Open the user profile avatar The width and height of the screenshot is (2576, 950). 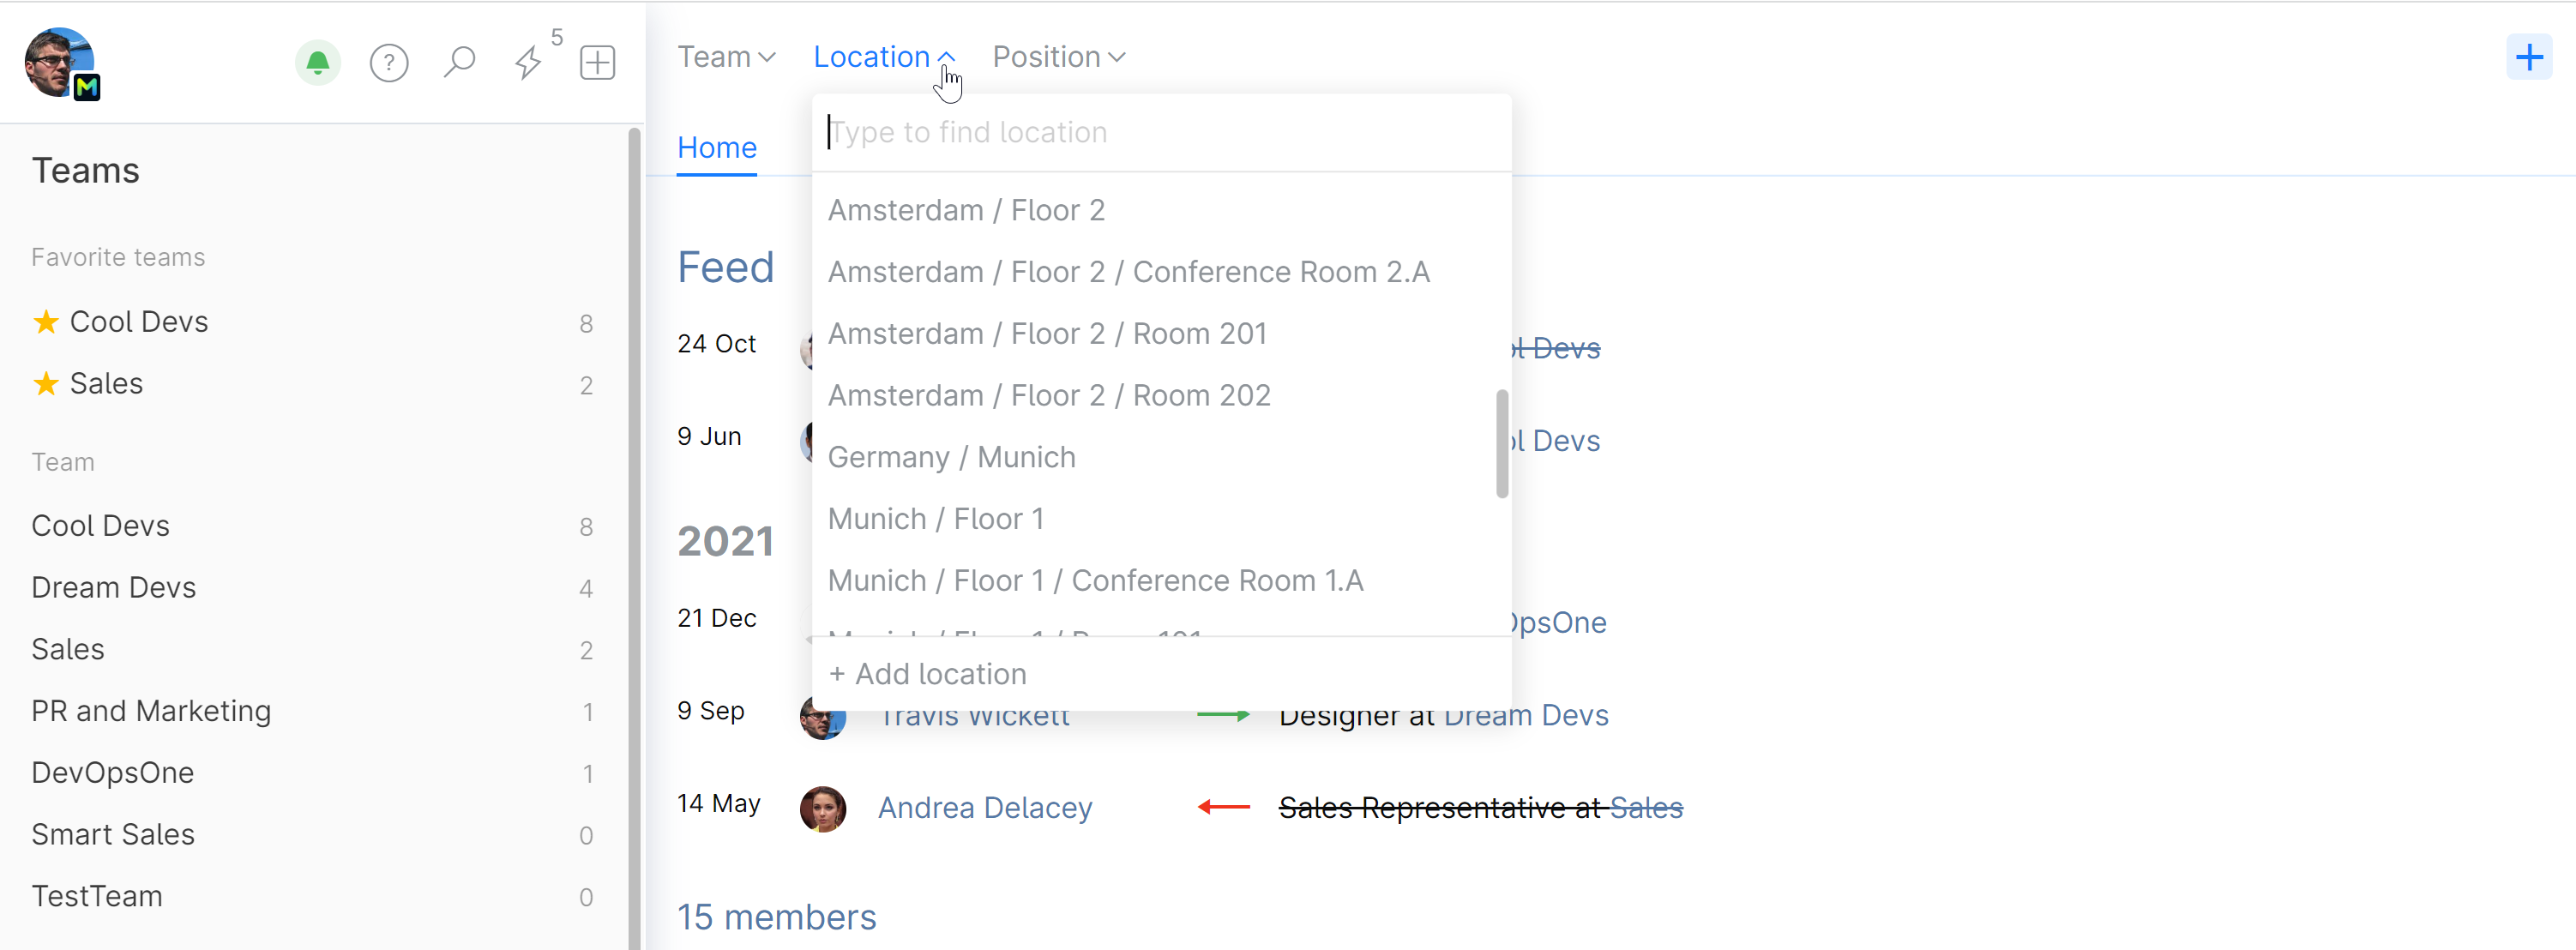(60, 62)
